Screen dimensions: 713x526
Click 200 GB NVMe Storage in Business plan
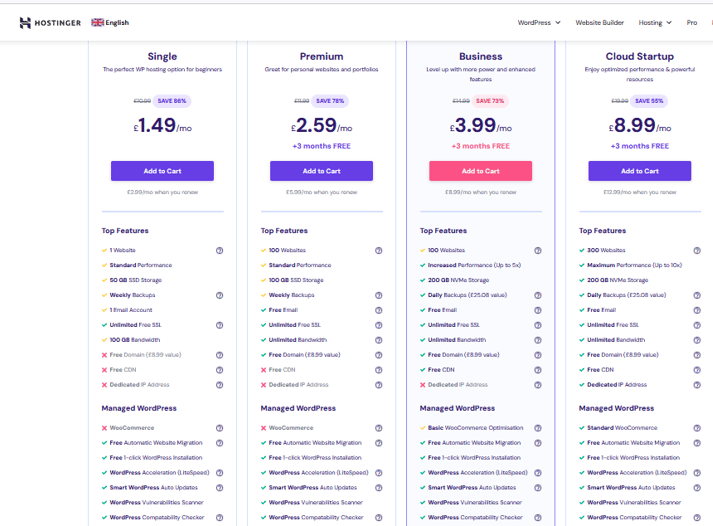pyautogui.click(x=458, y=280)
